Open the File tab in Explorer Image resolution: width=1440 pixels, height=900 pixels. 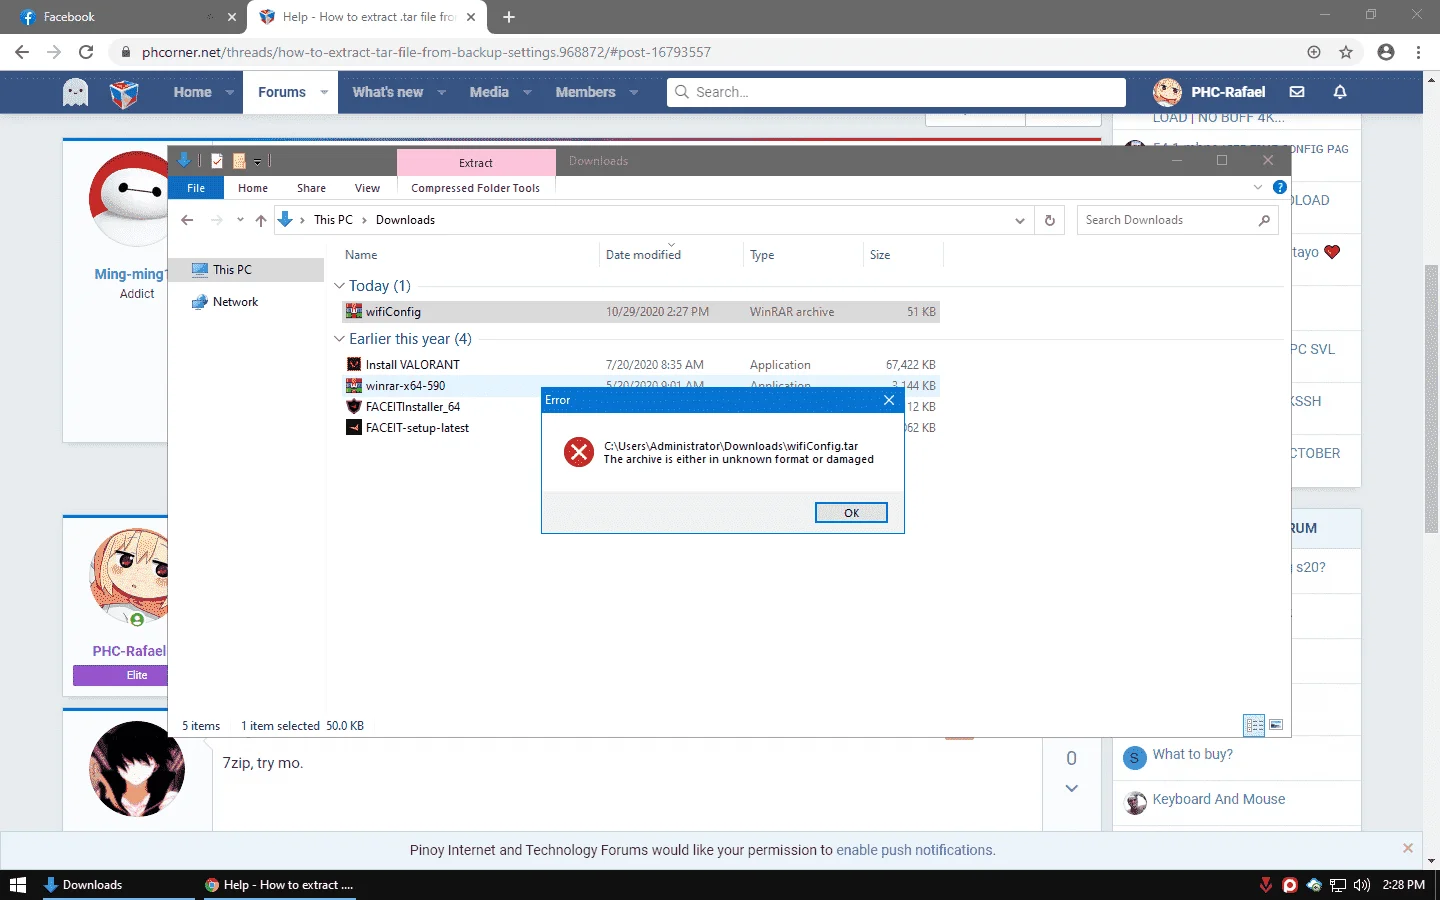pyautogui.click(x=196, y=188)
